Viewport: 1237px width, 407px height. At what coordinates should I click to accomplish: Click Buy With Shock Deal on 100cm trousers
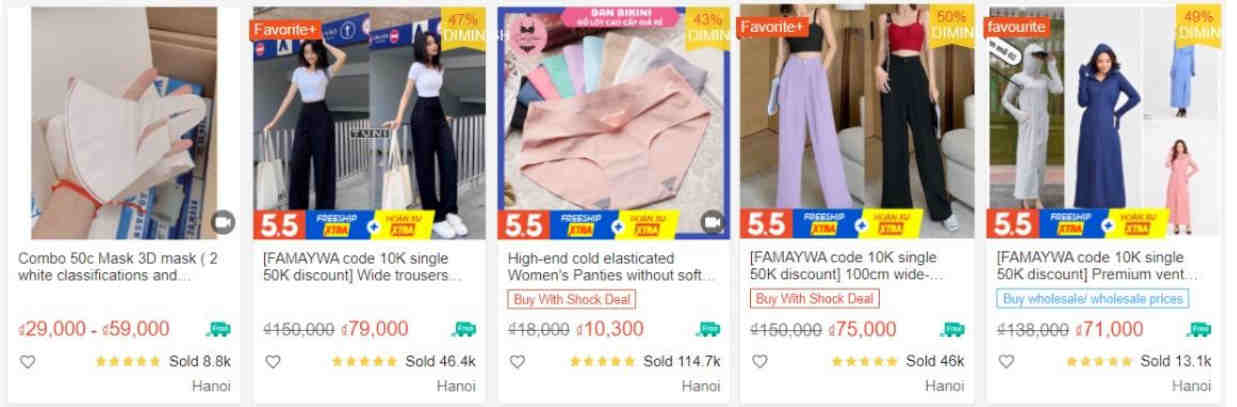814,299
